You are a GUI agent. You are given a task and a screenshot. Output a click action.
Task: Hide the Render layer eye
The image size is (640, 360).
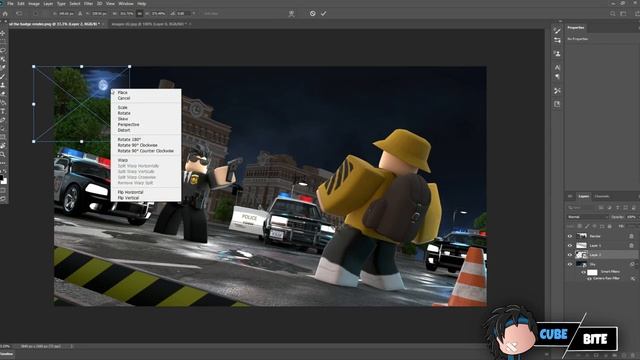(x=570, y=236)
